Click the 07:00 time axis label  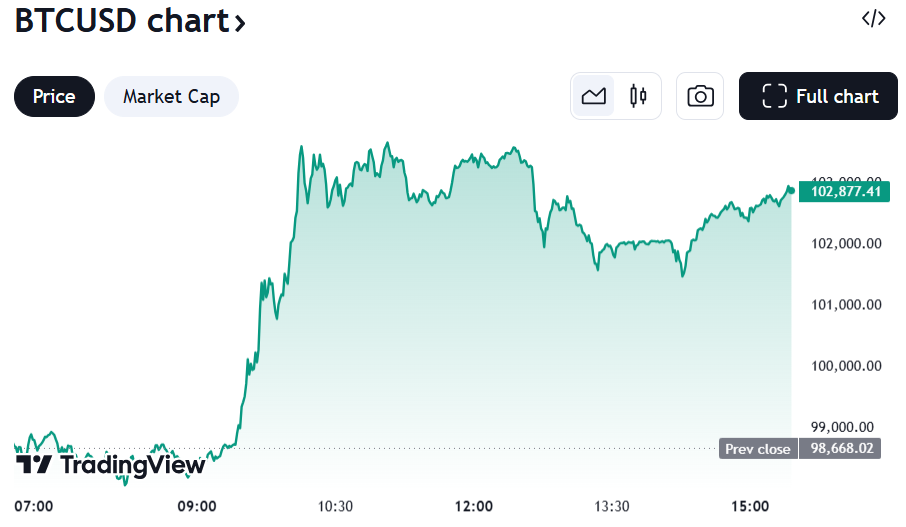click(35, 506)
